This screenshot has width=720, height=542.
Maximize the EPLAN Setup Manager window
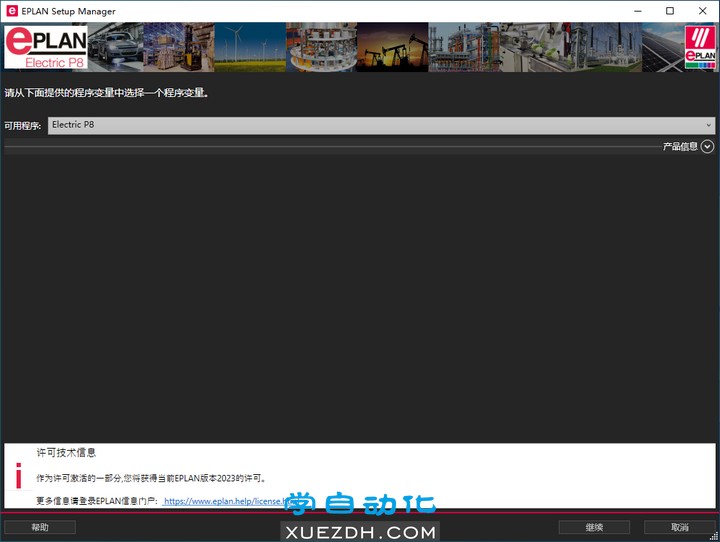click(670, 11)
